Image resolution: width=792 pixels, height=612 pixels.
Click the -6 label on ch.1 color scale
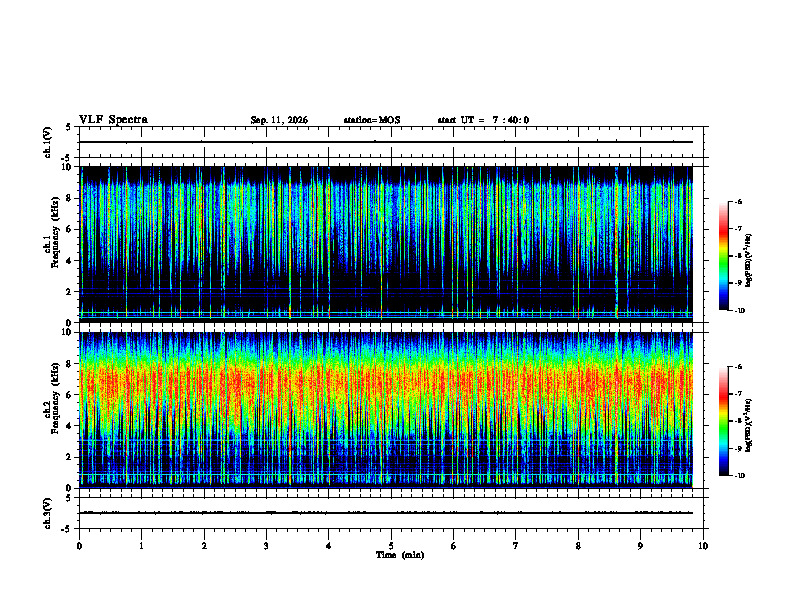coord(738,202)
